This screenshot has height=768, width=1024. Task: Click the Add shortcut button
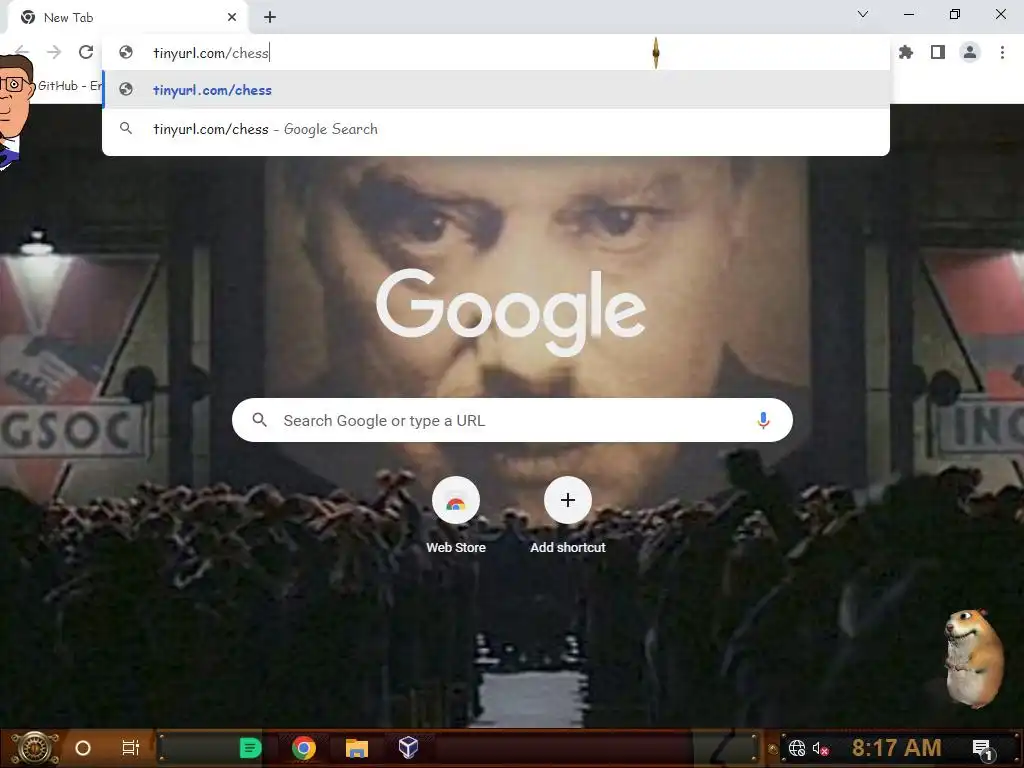568,516
